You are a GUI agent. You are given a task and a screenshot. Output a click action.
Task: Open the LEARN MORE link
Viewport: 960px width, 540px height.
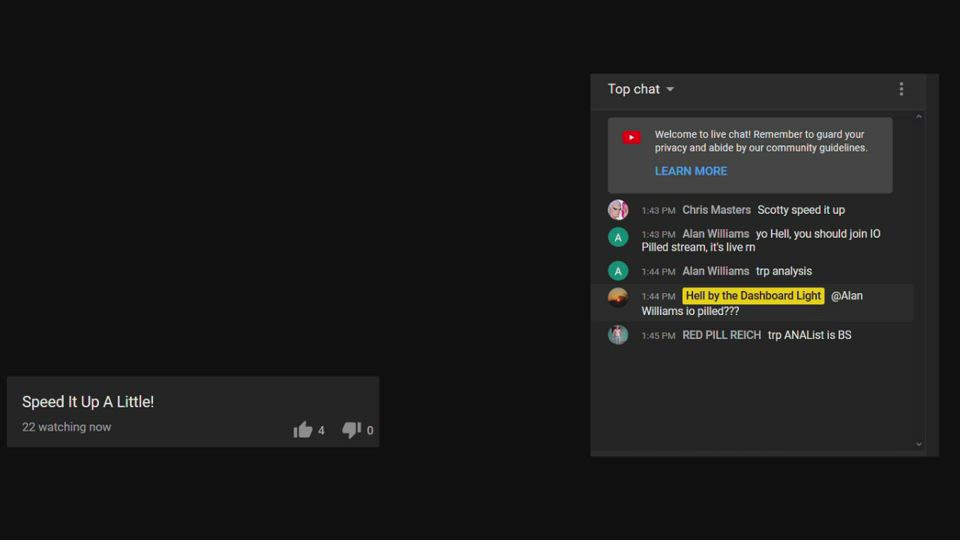click(690, 171)
